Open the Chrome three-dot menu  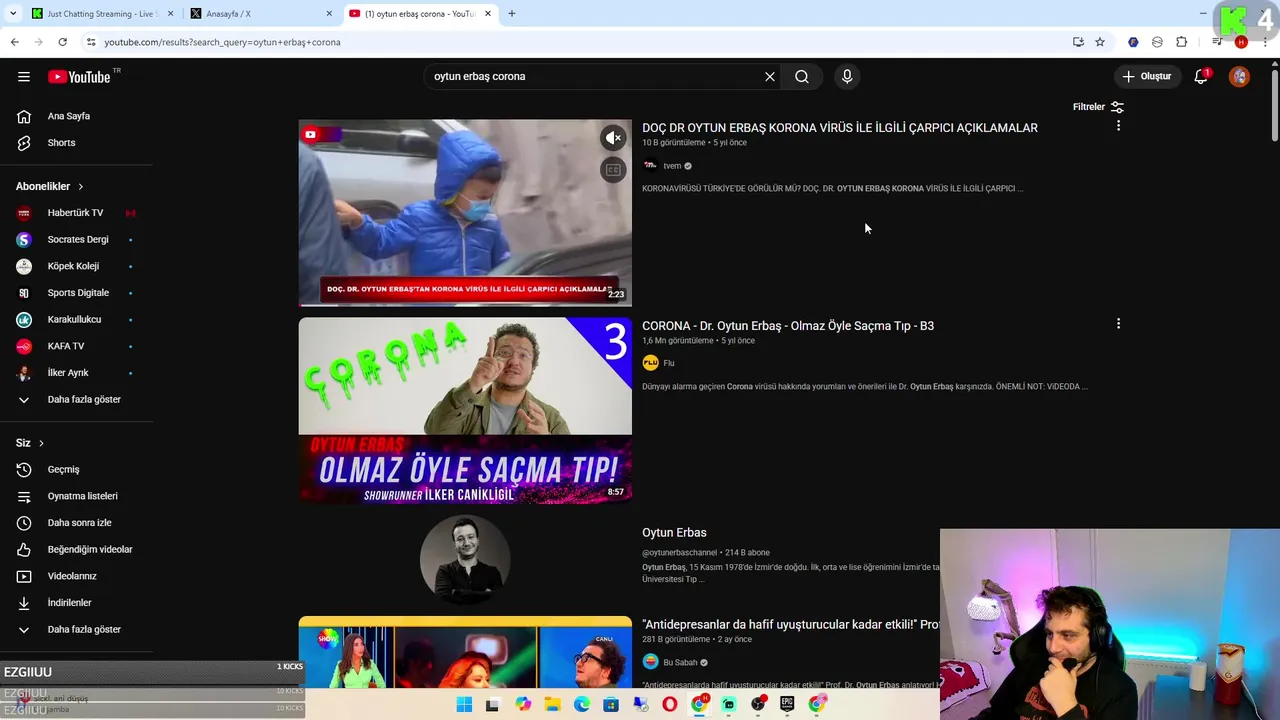click(x=1265, y=42)
